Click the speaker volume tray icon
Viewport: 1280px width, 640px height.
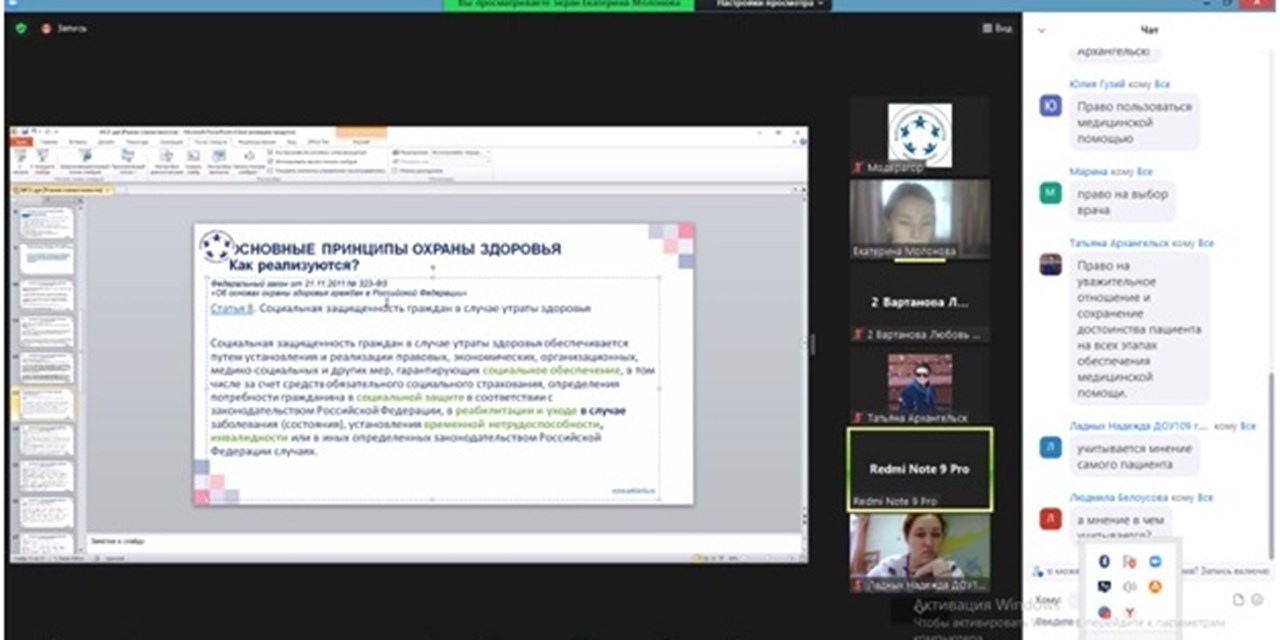[1130, 587]
